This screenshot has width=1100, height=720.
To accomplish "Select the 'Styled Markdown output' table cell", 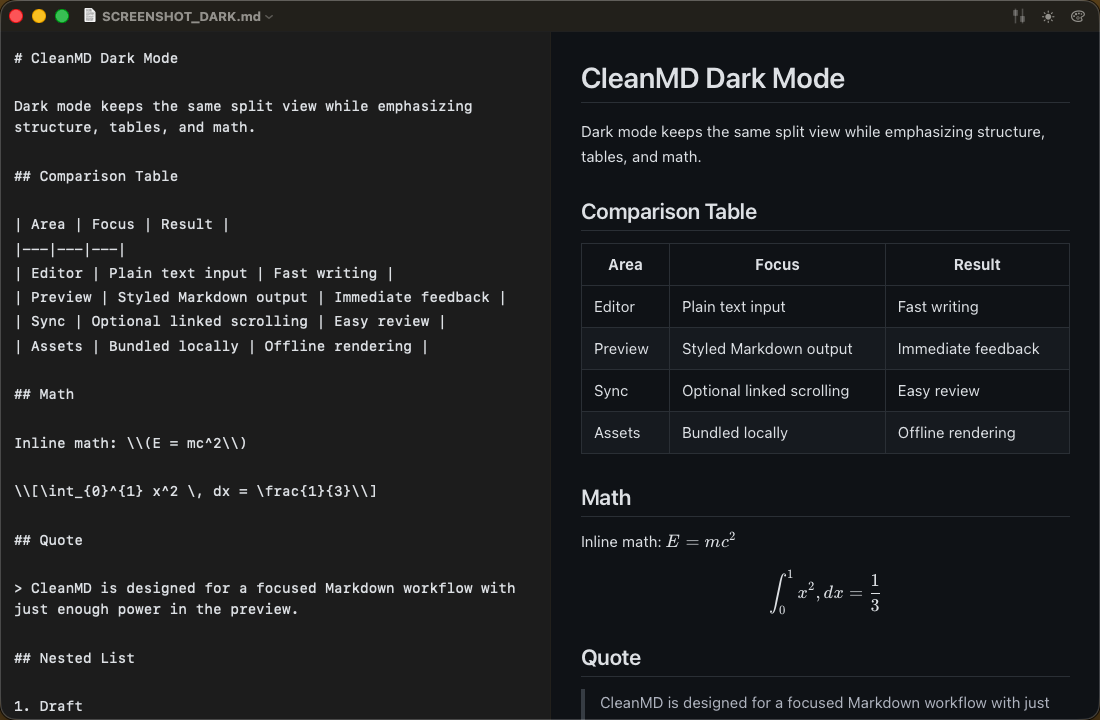I will click(767, 349).
